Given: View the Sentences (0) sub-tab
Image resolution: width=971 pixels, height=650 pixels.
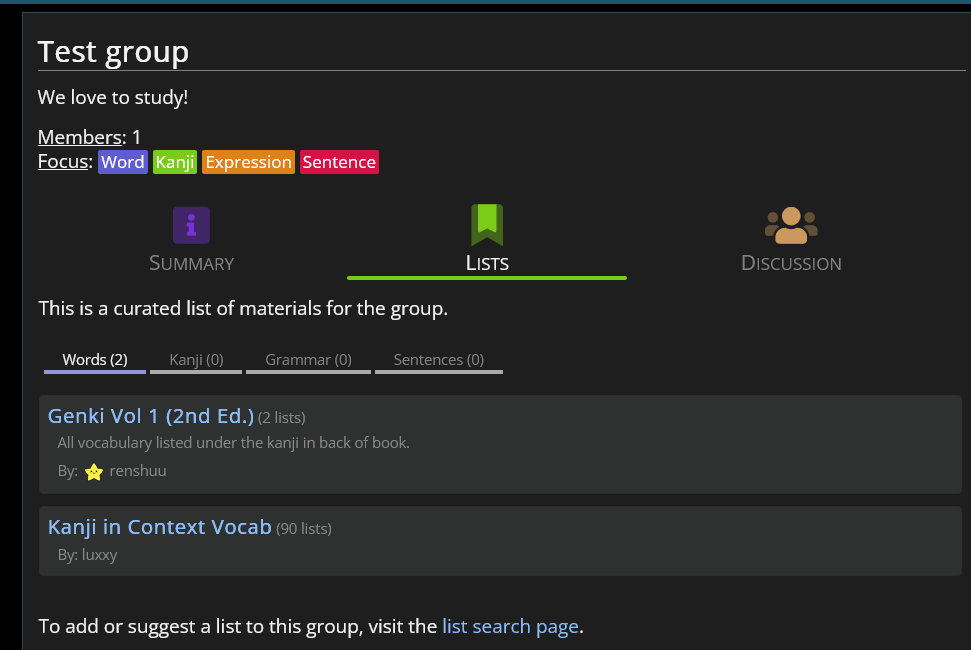Looking at the screenshot, I should (x=438, y=360).
